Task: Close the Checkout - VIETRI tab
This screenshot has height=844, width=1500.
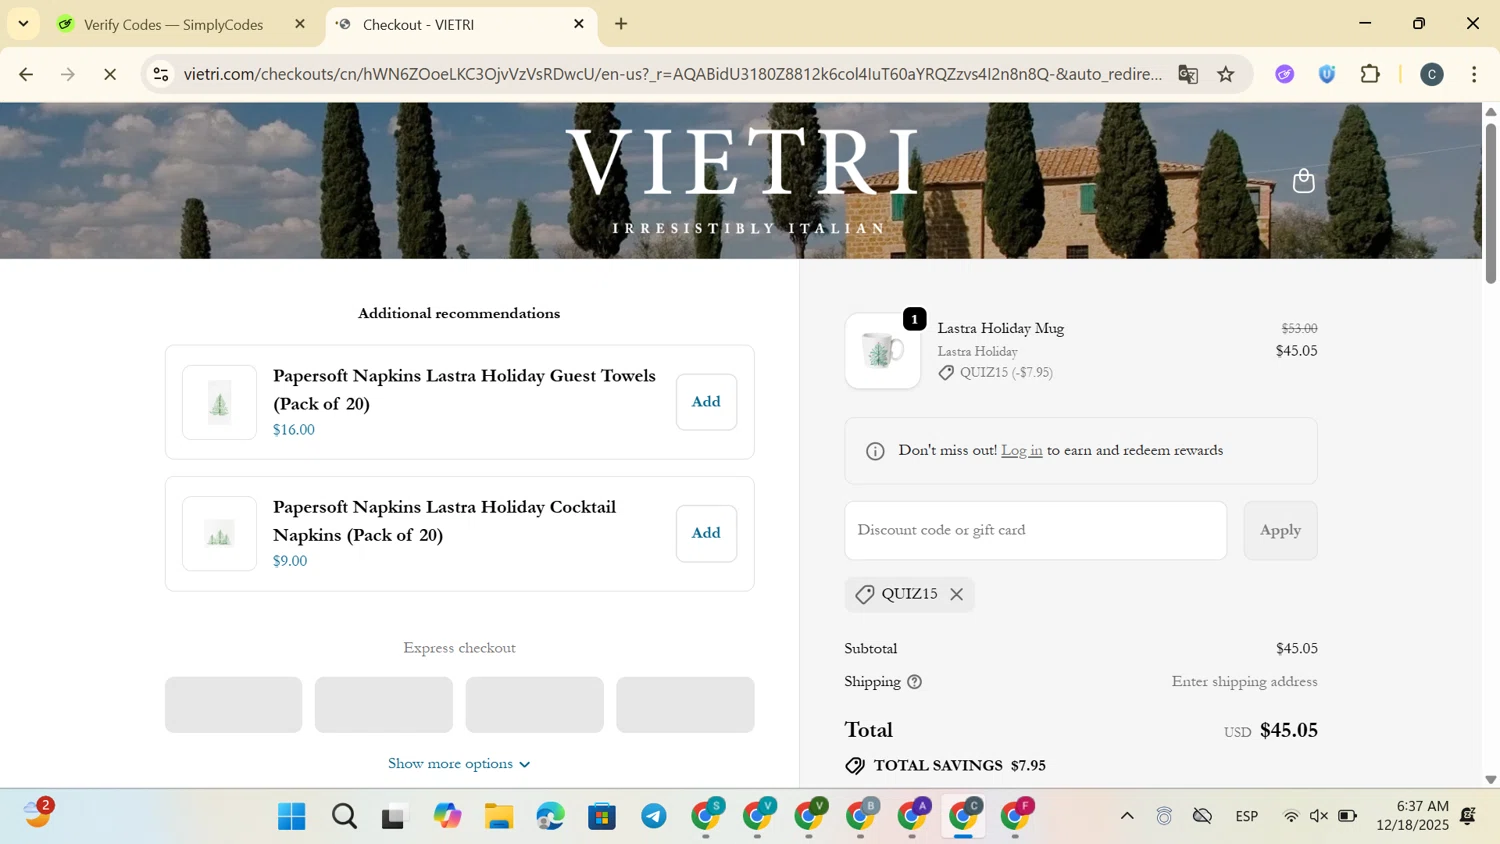Action: pos(579,24)
